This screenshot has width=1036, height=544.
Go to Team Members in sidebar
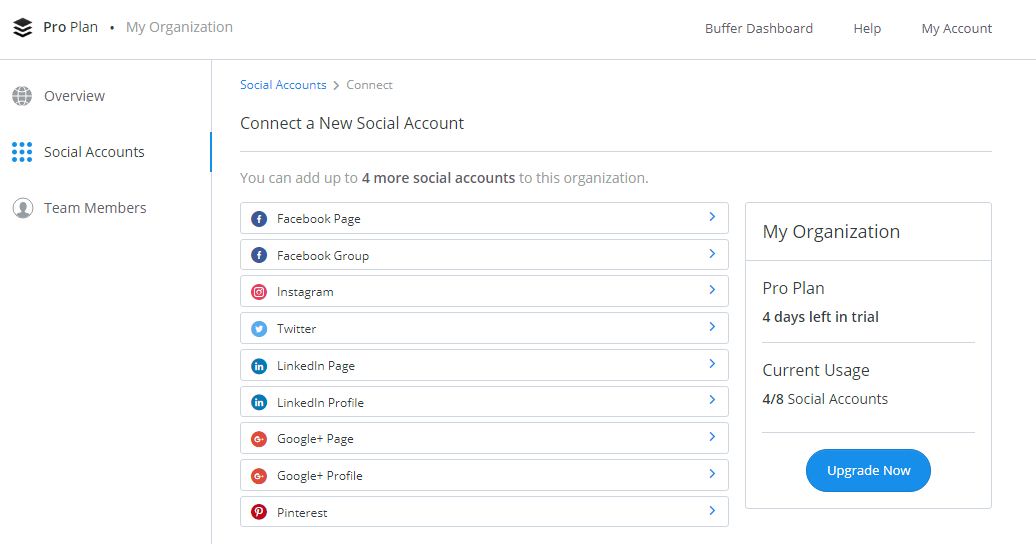[x=95, y=208]
